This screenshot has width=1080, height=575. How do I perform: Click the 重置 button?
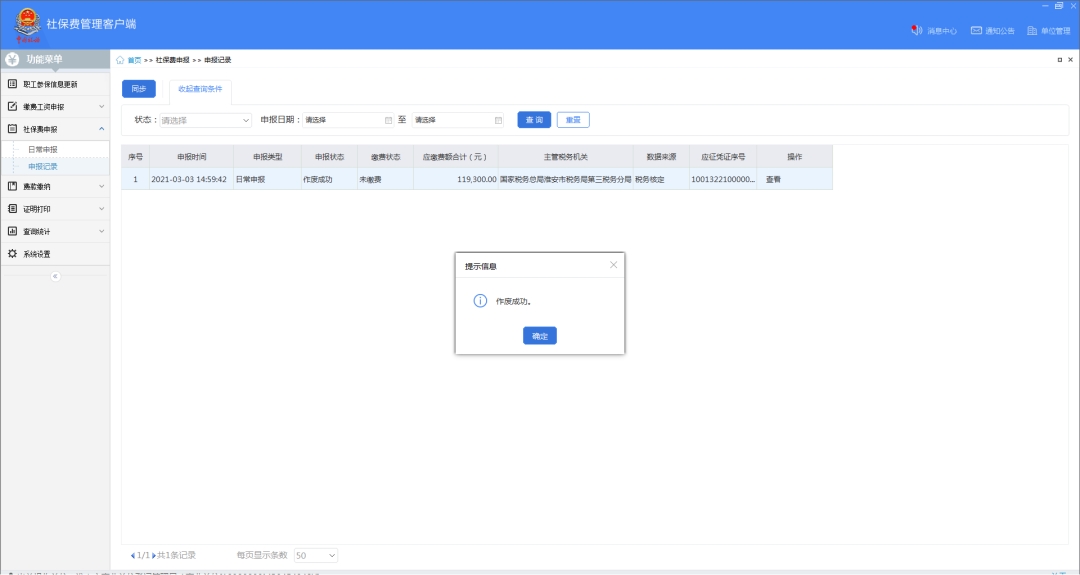click(x=573, y=120)
